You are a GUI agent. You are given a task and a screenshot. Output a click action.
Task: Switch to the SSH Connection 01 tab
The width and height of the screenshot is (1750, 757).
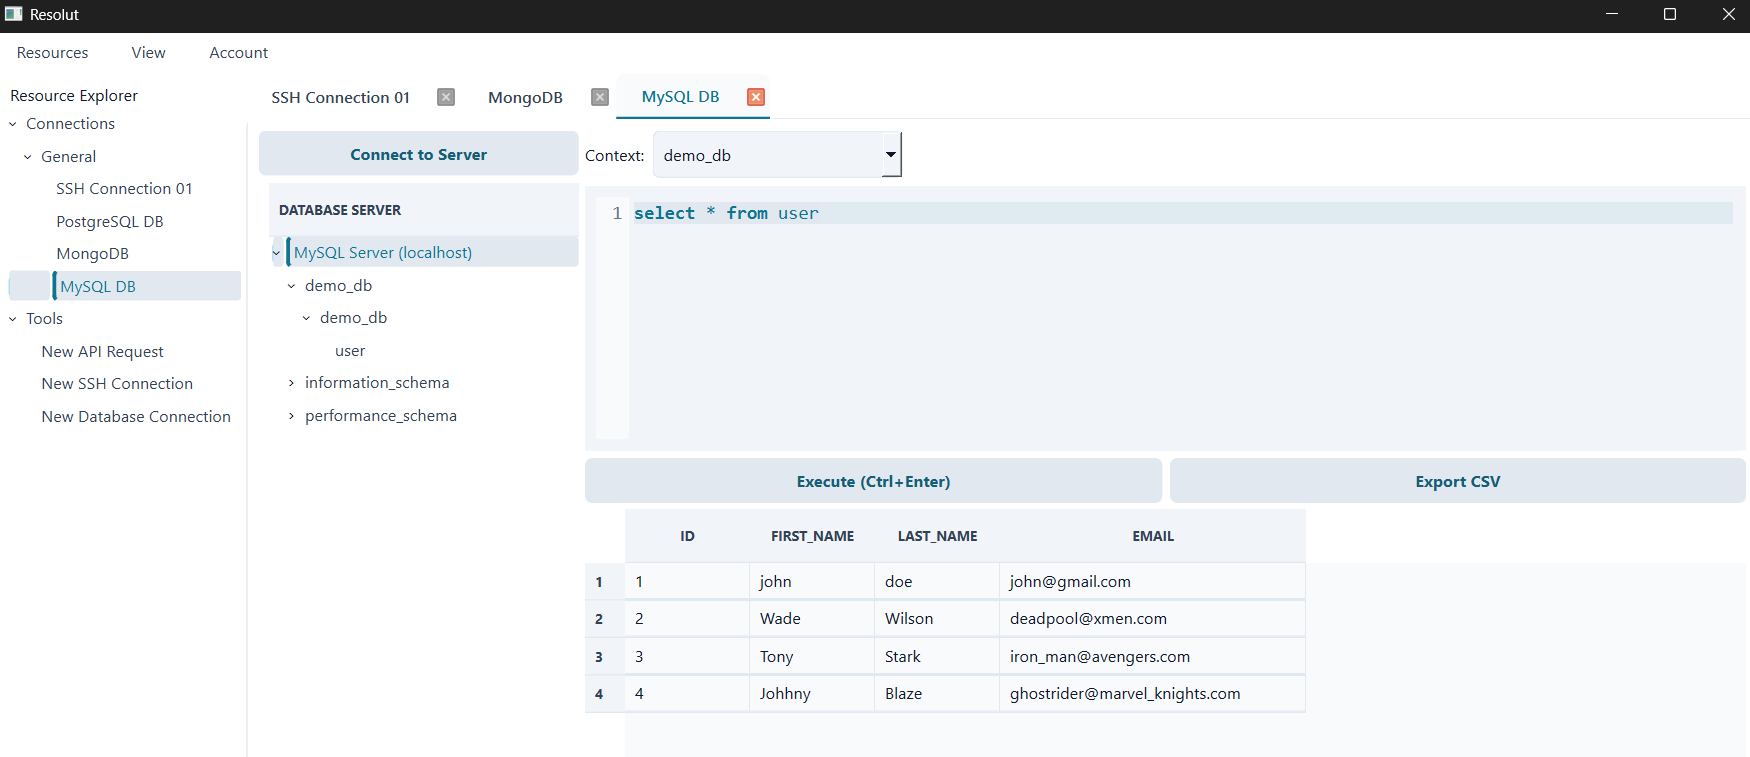click(340, 97)
